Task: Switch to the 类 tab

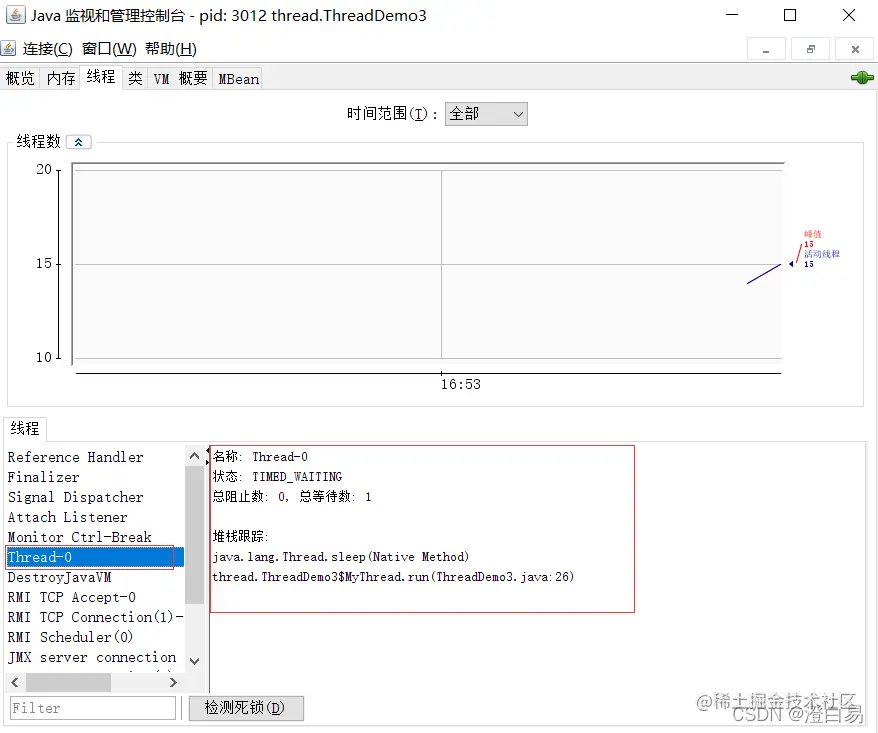Action: 135,78
